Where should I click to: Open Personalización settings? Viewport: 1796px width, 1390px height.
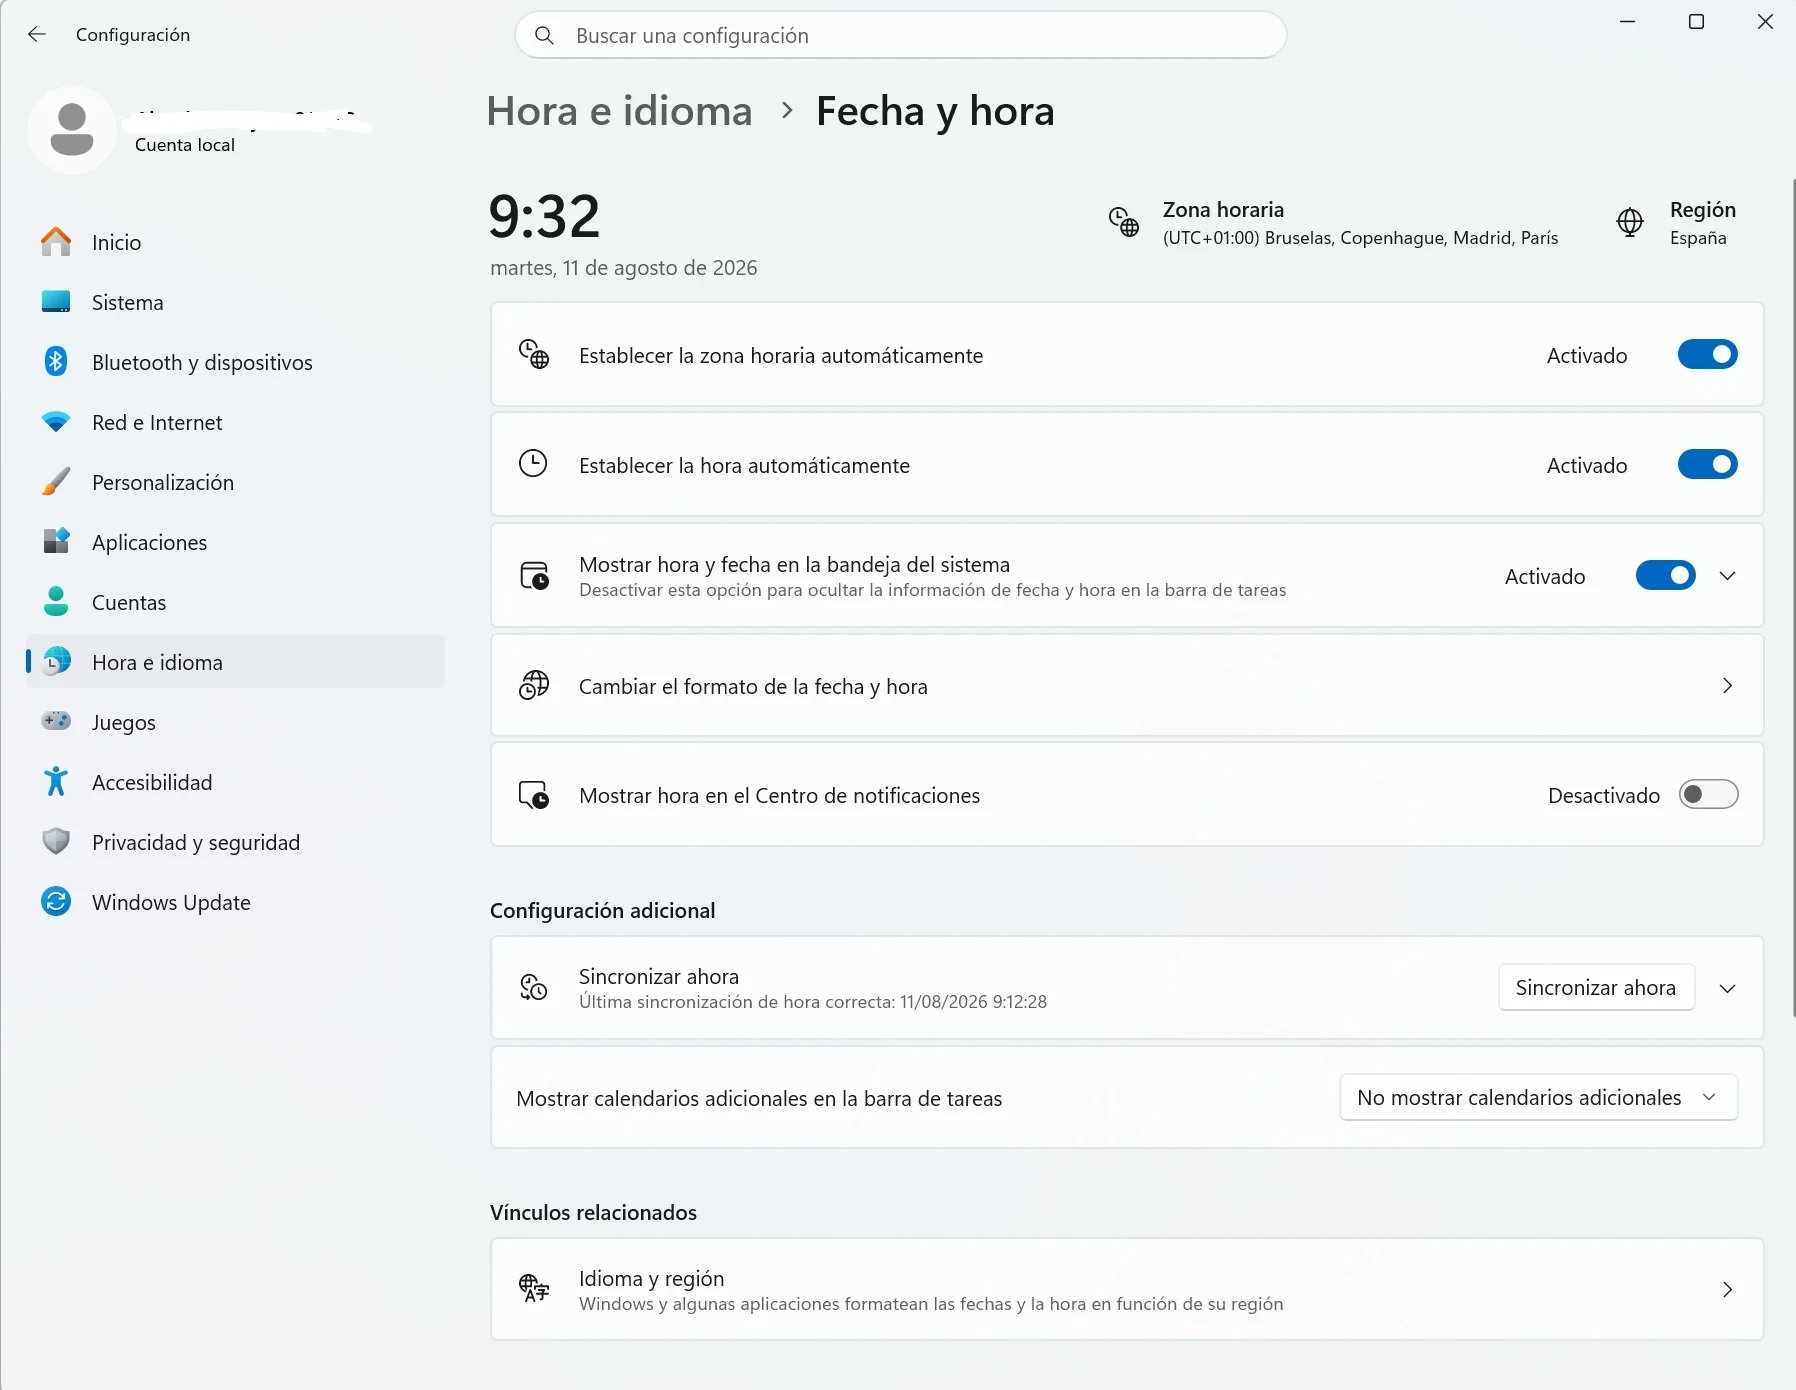235,482
